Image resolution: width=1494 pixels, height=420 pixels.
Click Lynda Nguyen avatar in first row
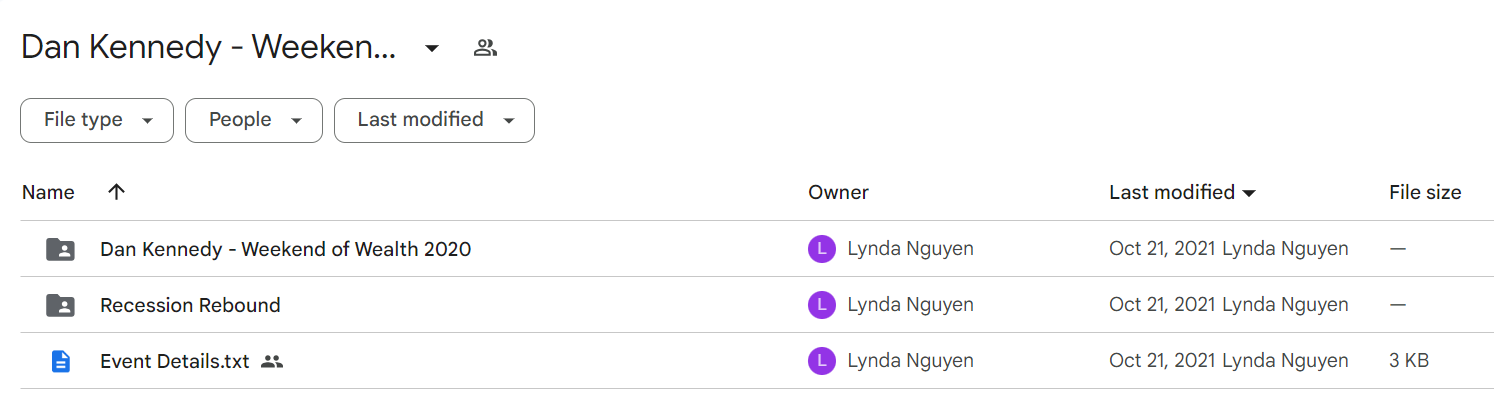[x=821, y=249]
